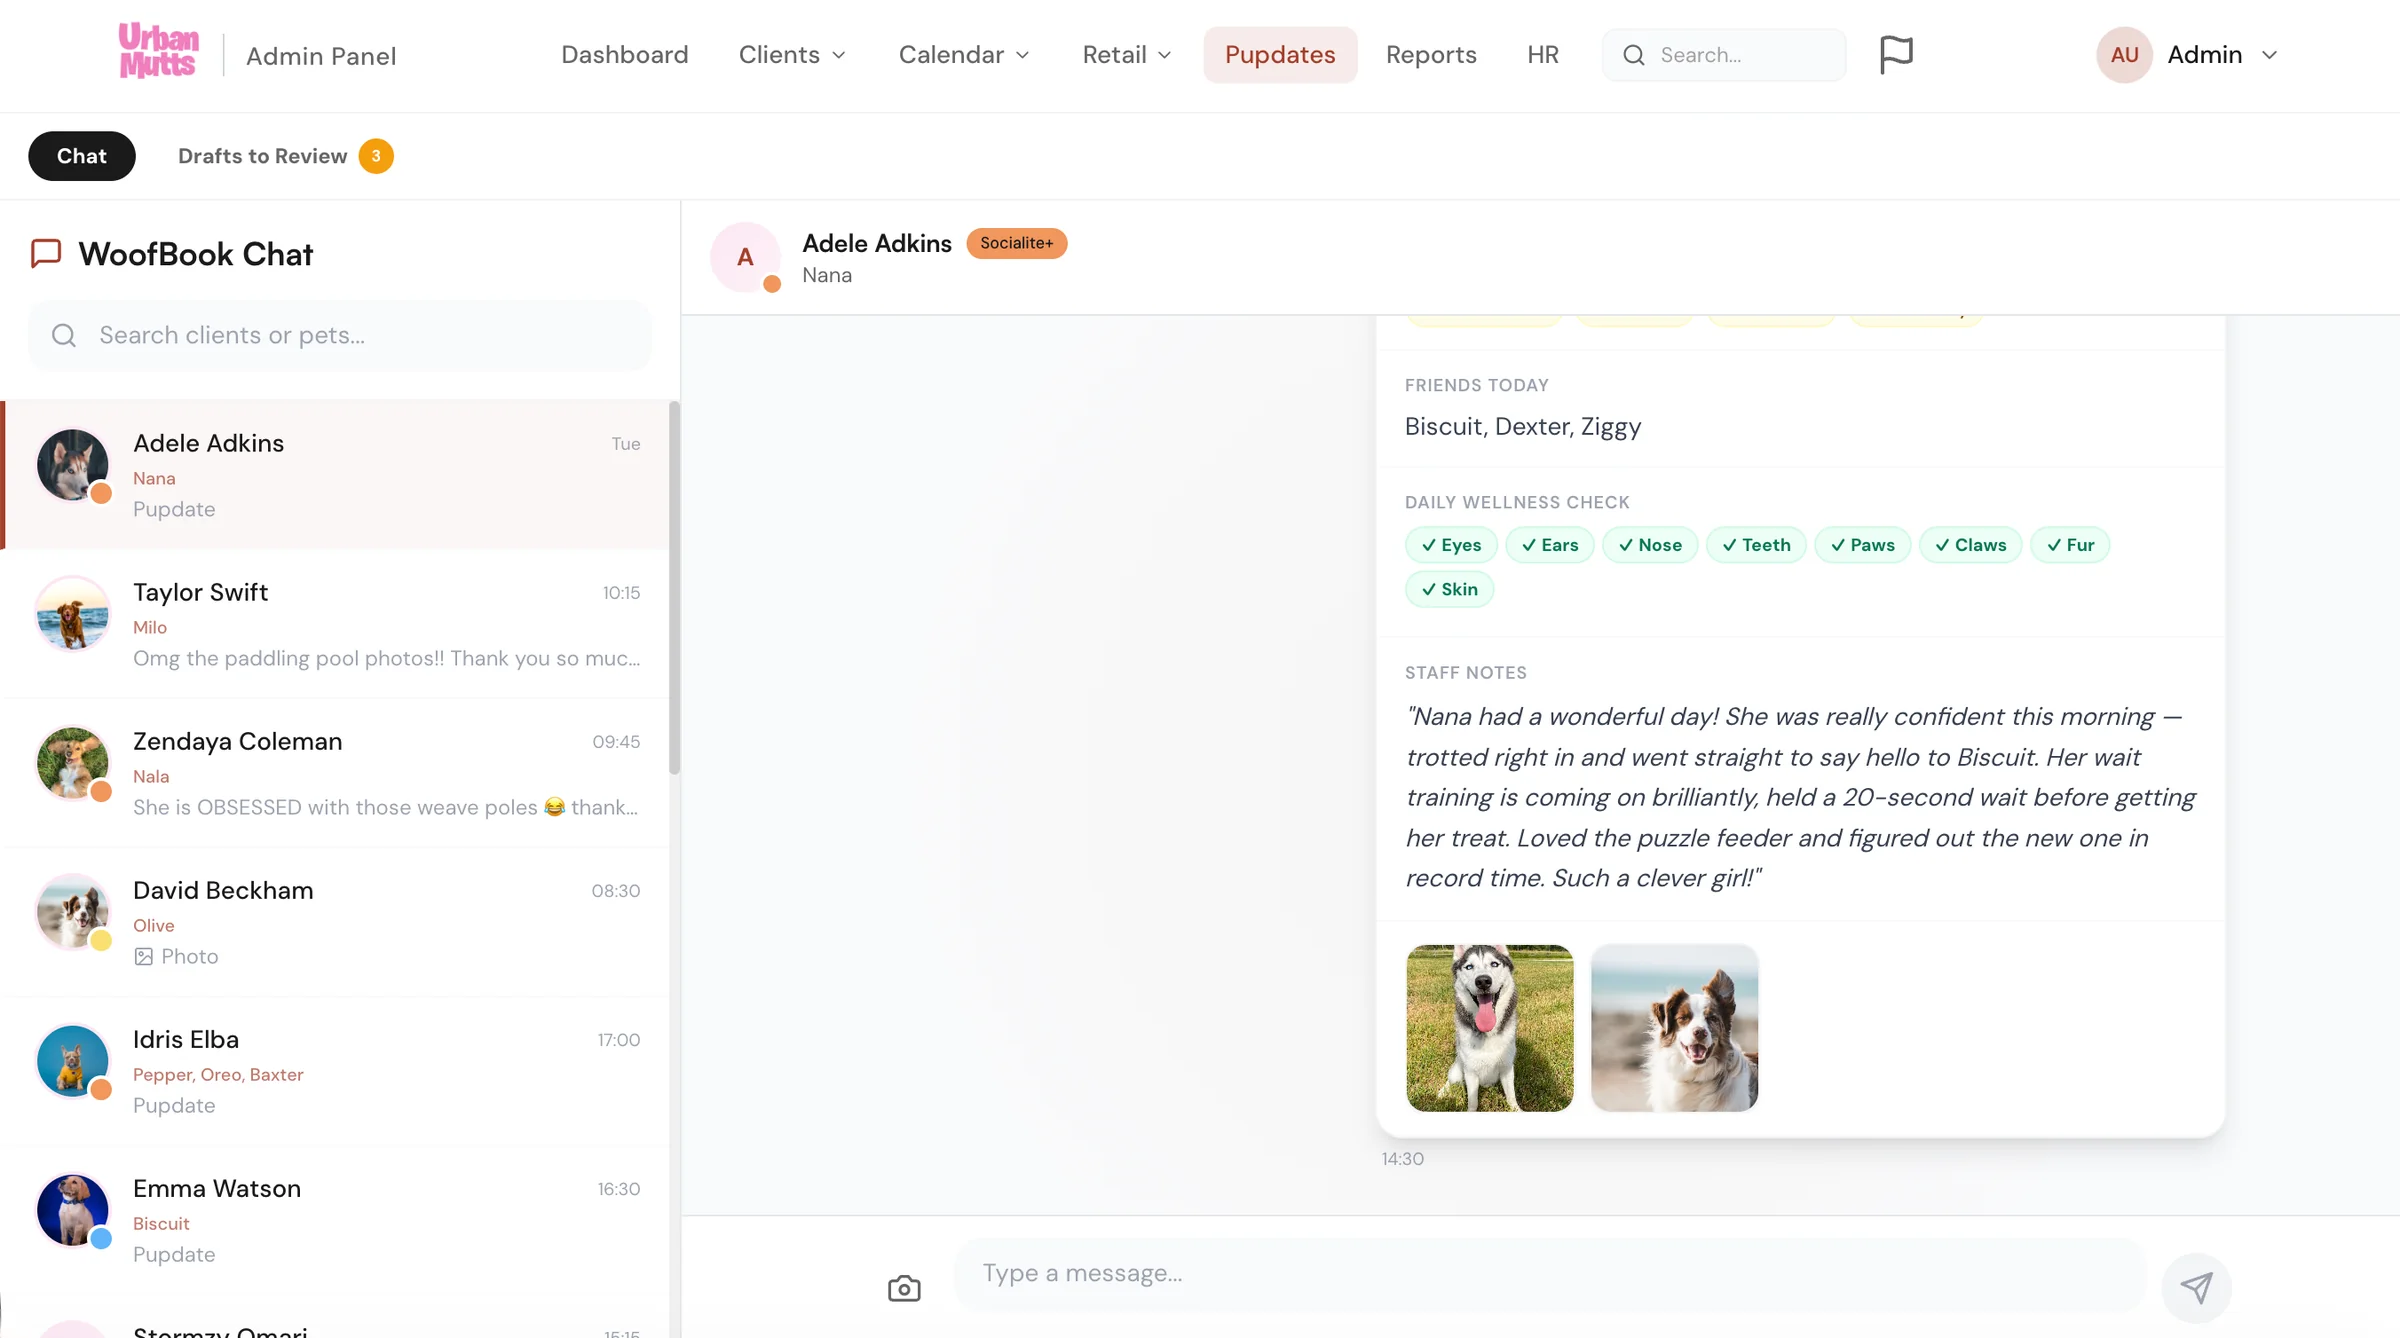Expand the Calendar menu
Viewport: 2400px width, 1338px height.
tap(964, 55)
